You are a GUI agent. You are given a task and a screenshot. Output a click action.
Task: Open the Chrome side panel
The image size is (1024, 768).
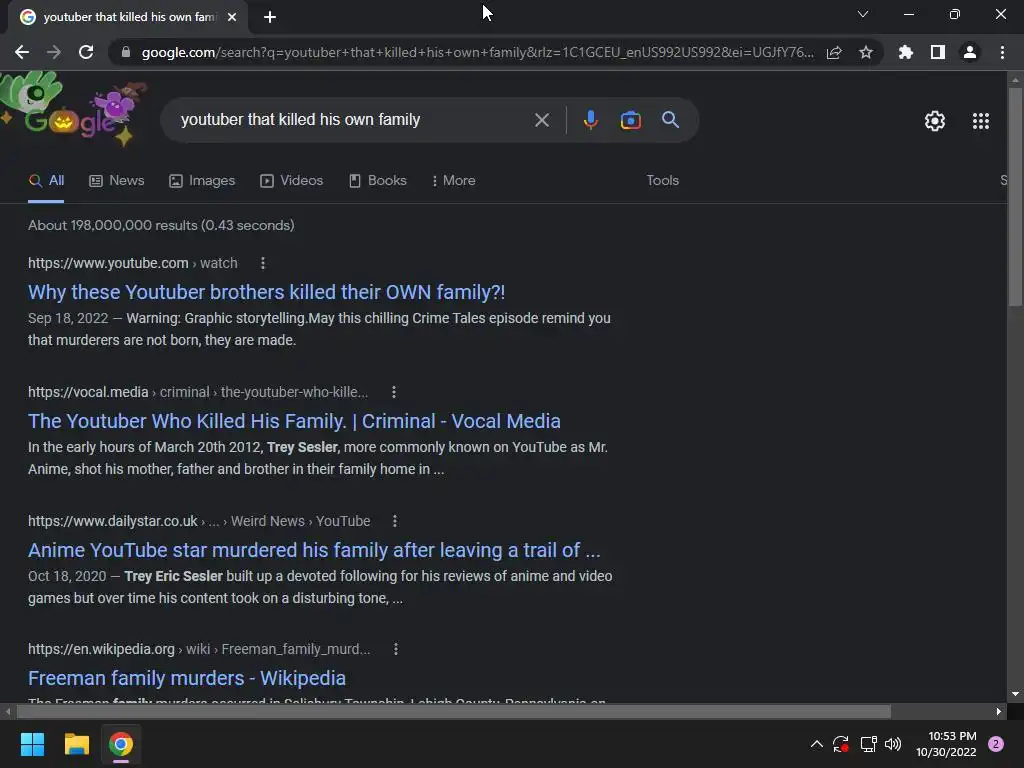point(938,52)
